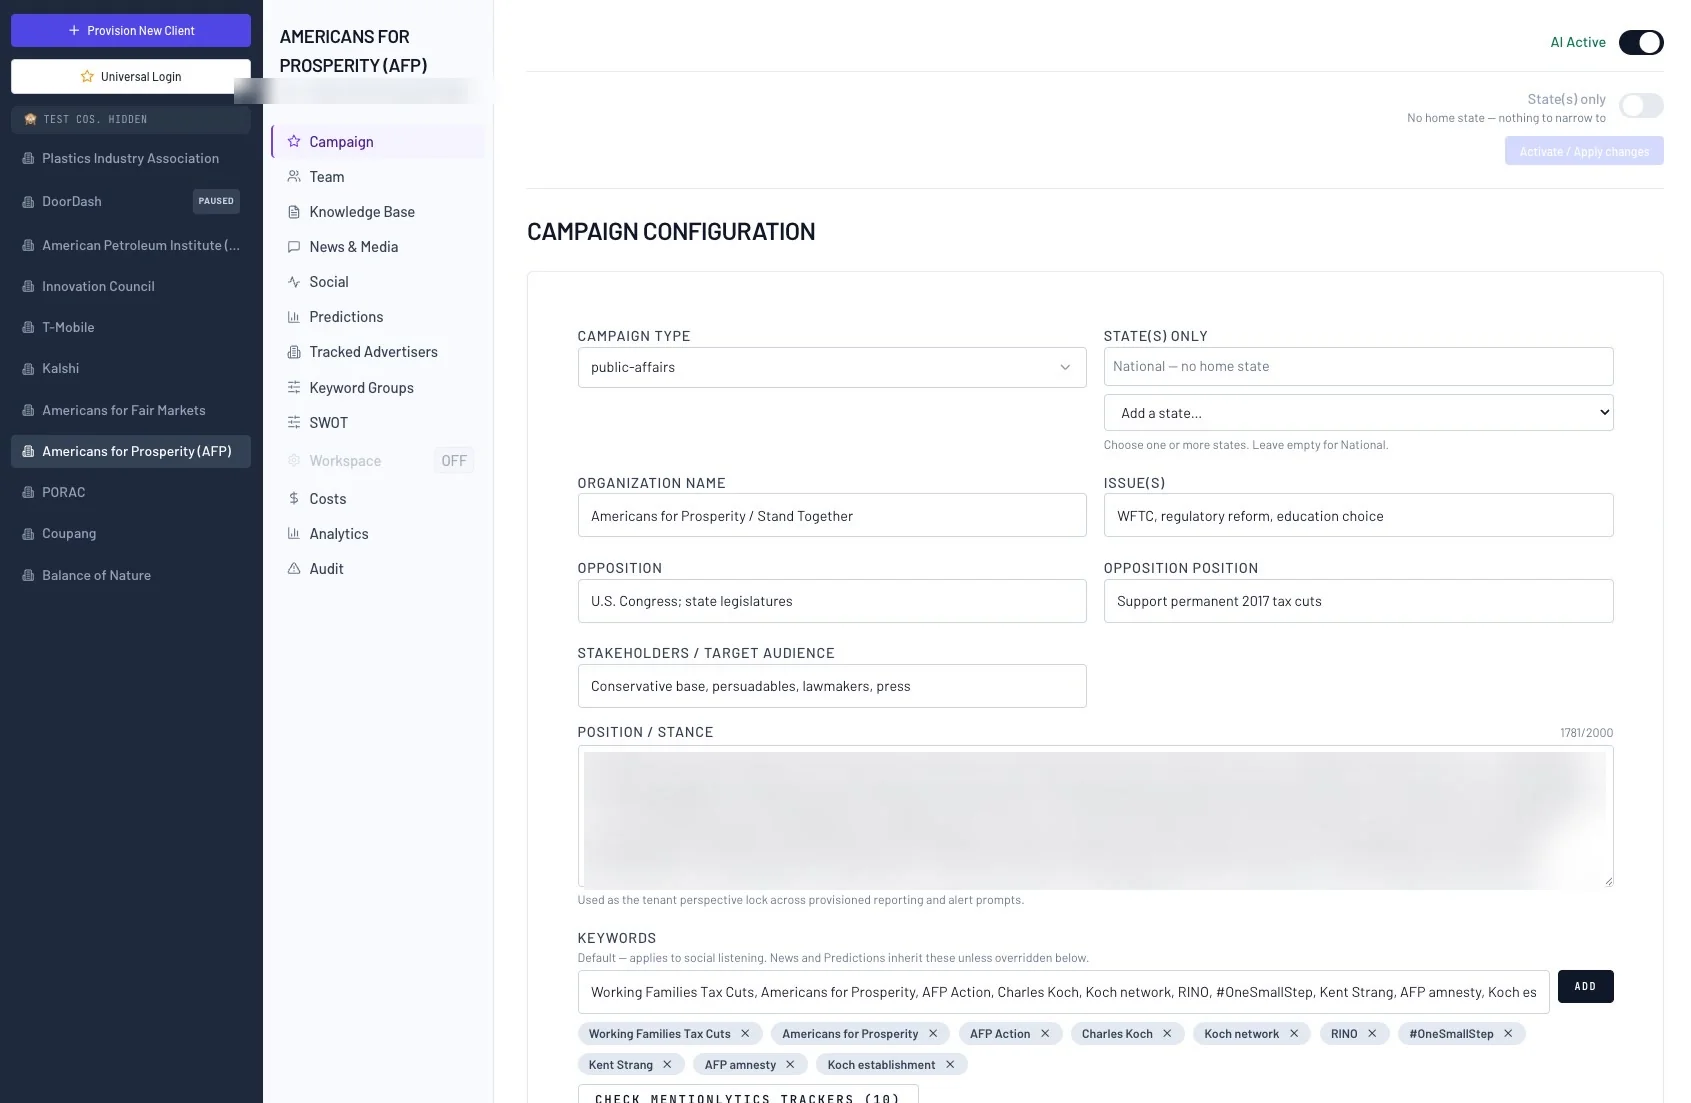Click the Tracked Advertisers building icon
Viewport: 1691px width, 1103px height.
pos(294,352)
